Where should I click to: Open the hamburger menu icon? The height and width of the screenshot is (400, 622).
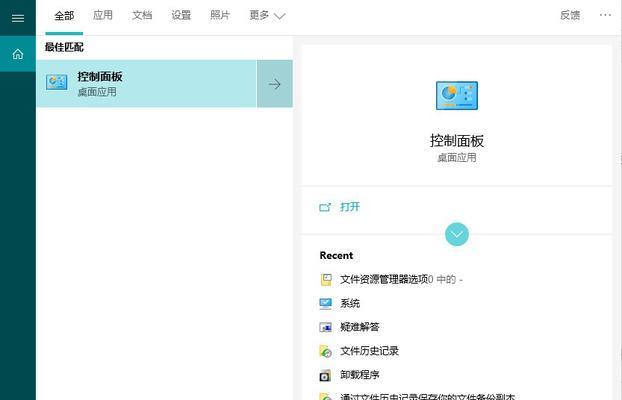[x=18, y=18]
